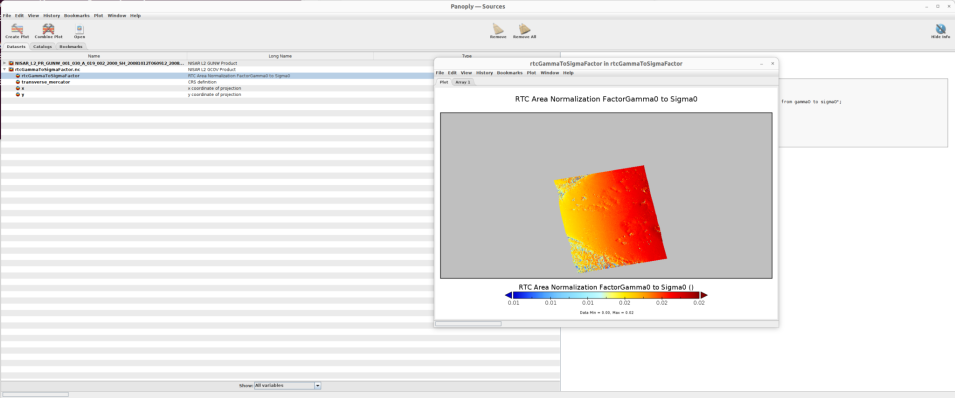
Task: Click the Combine Plot toolbar icon
Action: [48, 29]
